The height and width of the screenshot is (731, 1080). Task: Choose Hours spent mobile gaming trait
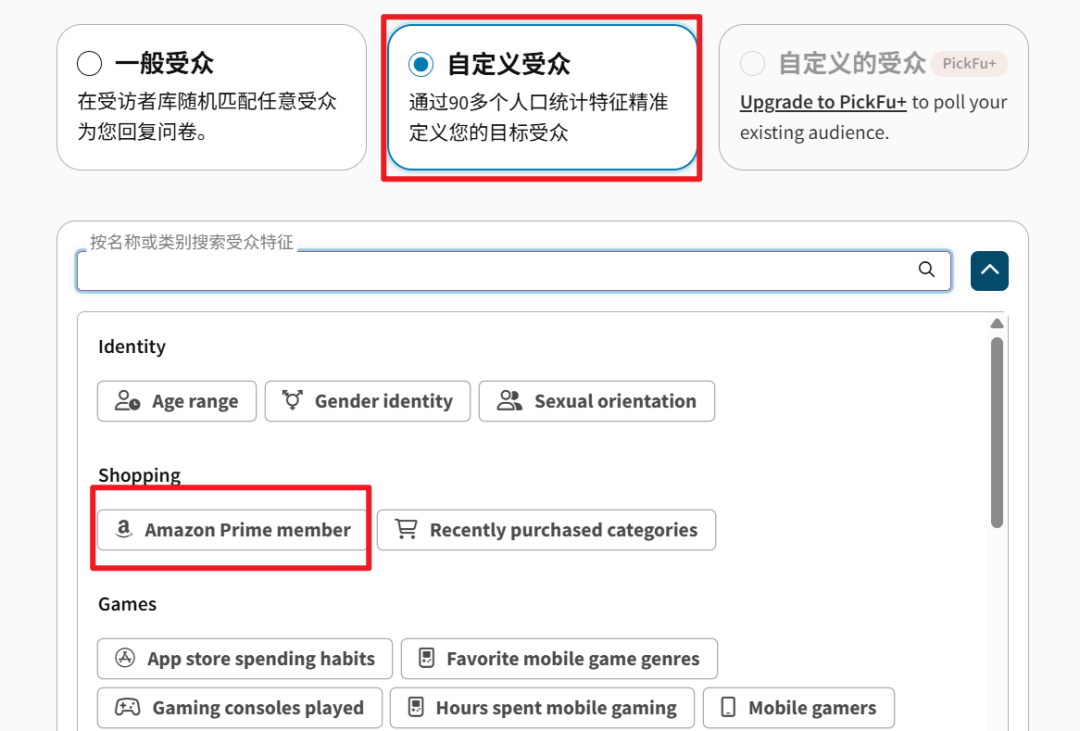click(542, 708)
